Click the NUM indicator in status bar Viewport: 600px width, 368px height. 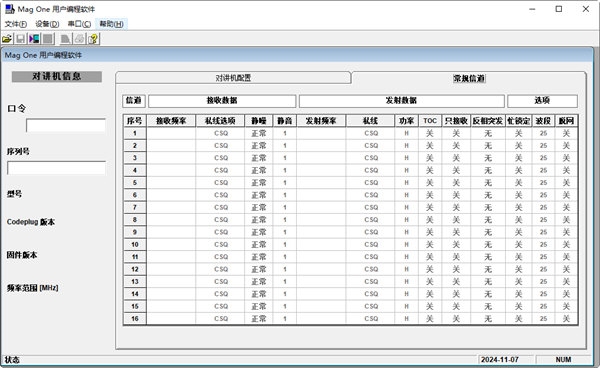tap(563, 360)
